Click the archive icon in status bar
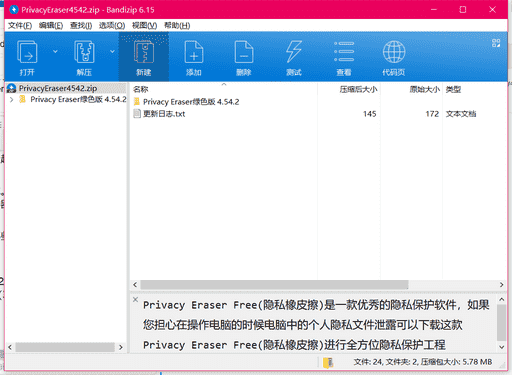The height and width of the screenshot is (375, 512). pyautogui.click(x=328, y=362)
